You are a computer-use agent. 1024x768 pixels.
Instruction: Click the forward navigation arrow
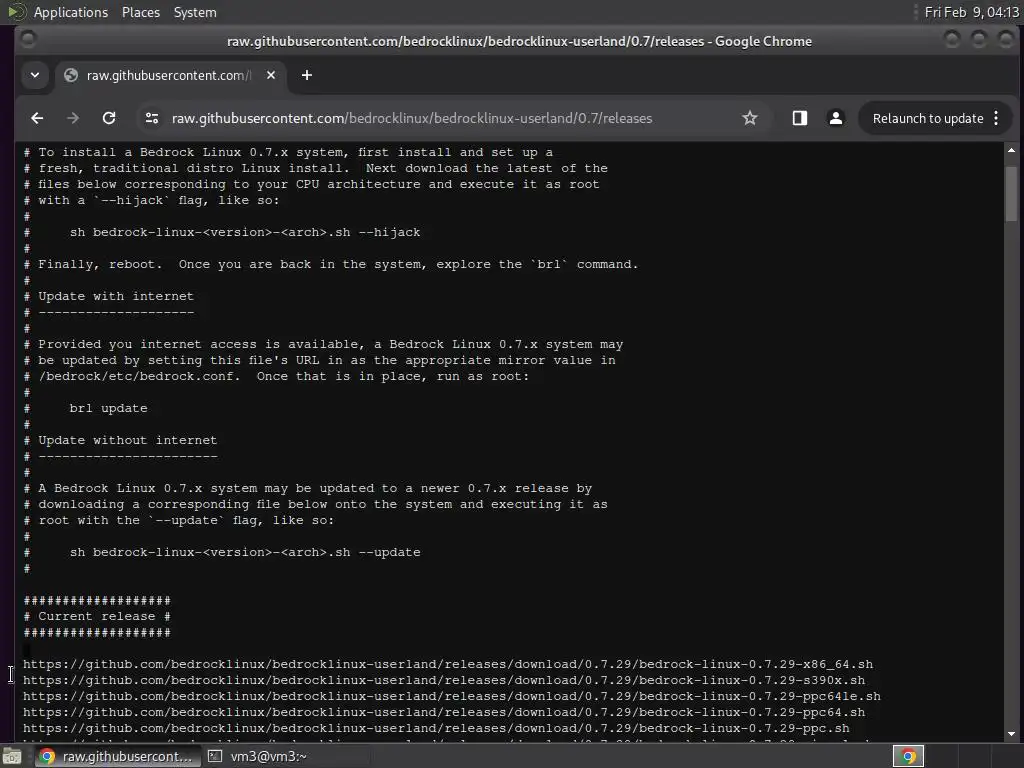click(x=73, y=118)
